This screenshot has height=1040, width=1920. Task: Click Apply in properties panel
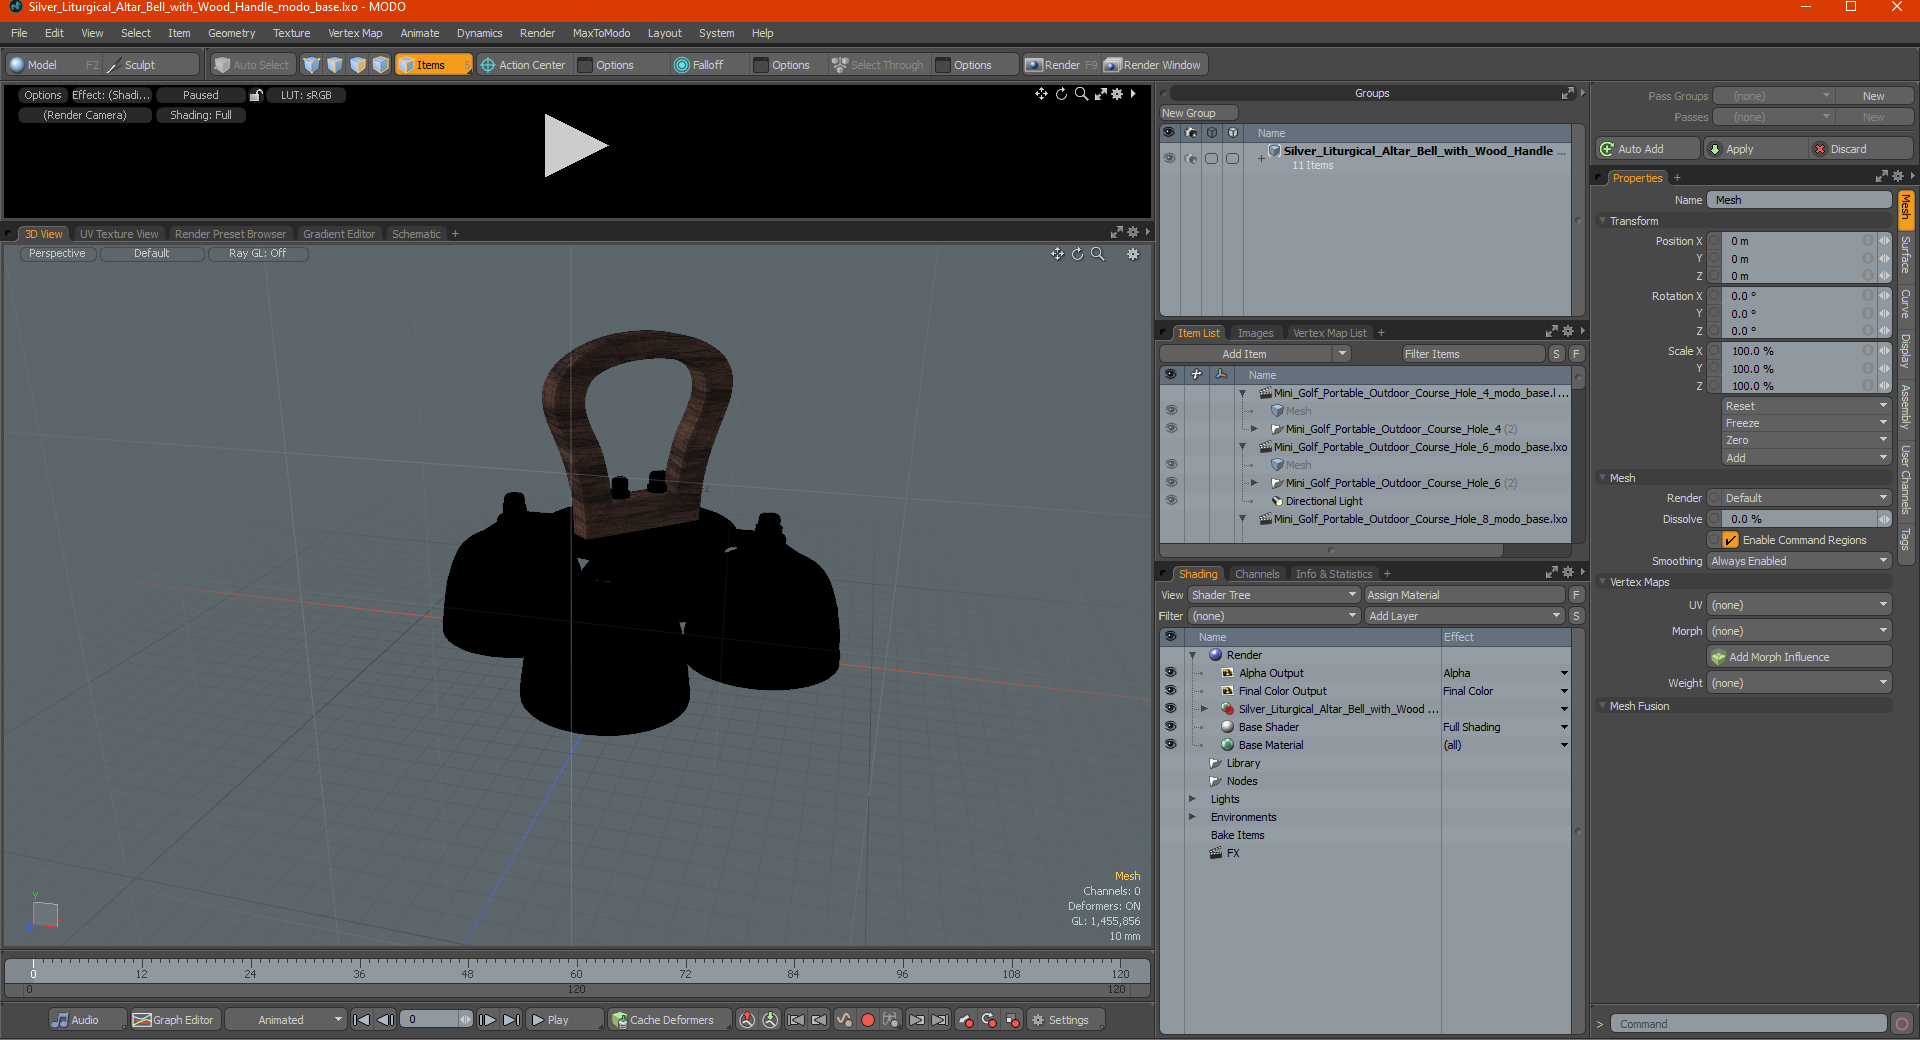point(1756,149)
